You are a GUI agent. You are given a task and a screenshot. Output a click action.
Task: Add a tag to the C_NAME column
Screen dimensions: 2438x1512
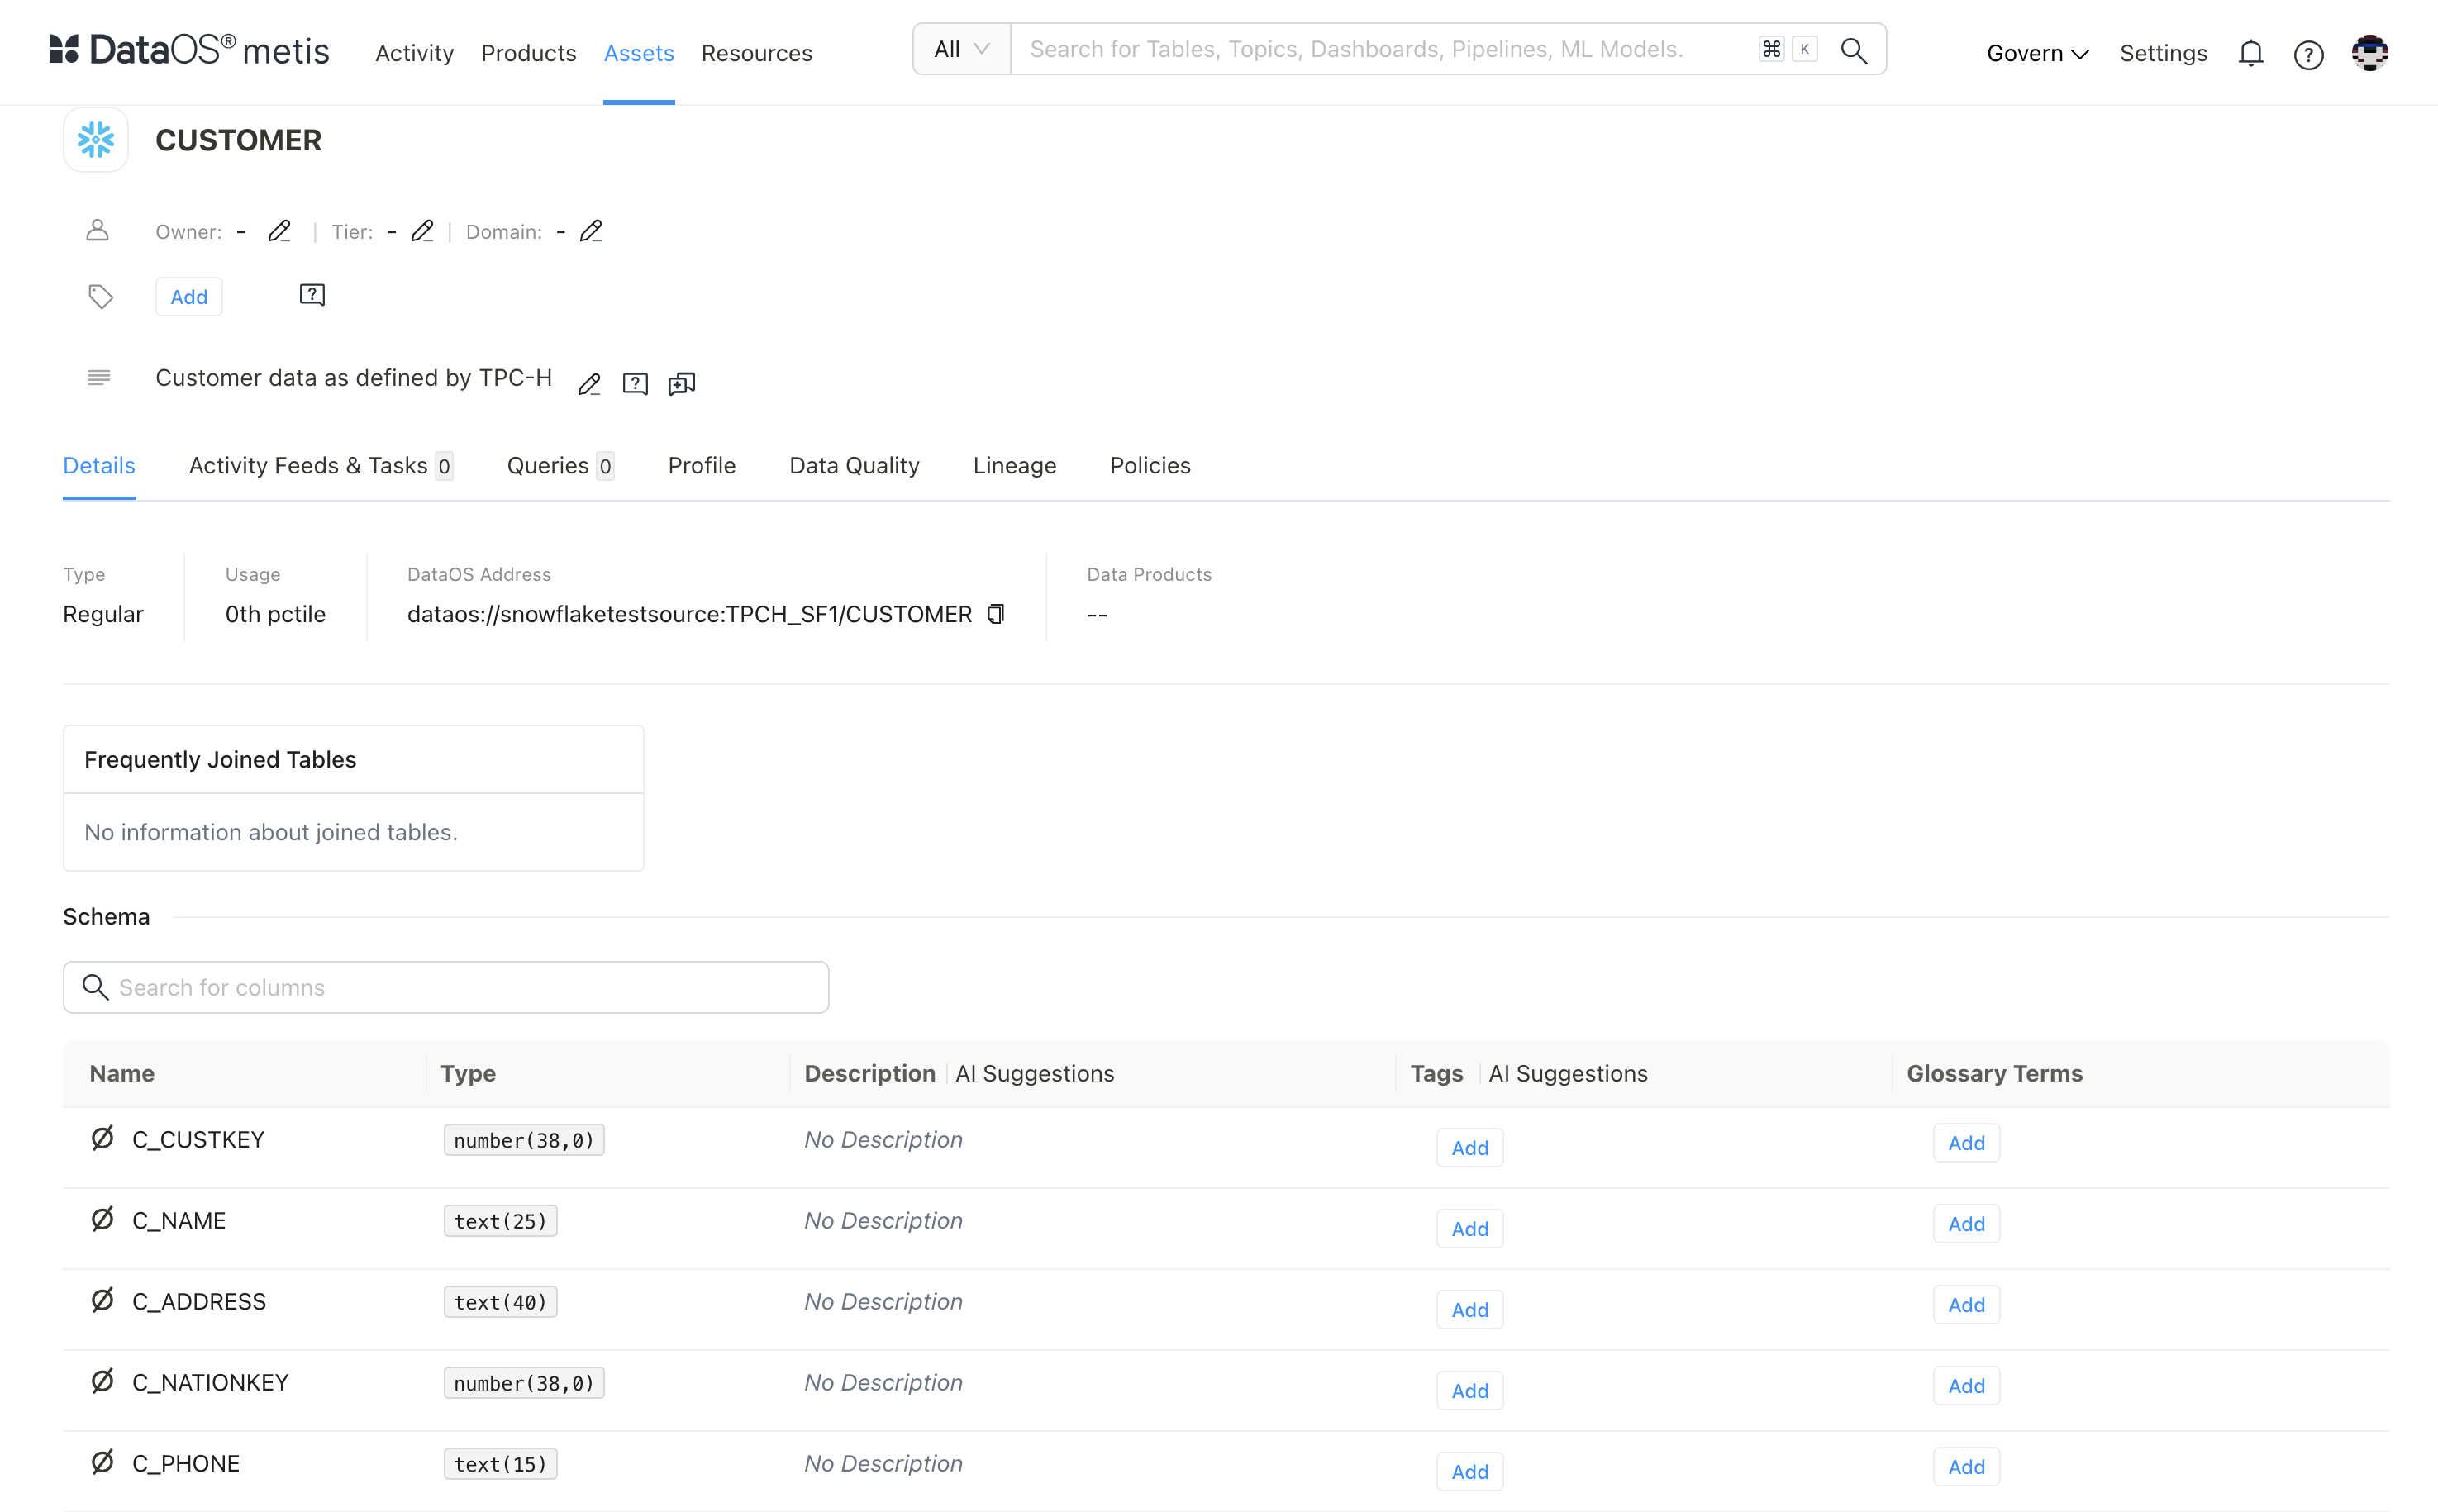tap(1469, 1228)
